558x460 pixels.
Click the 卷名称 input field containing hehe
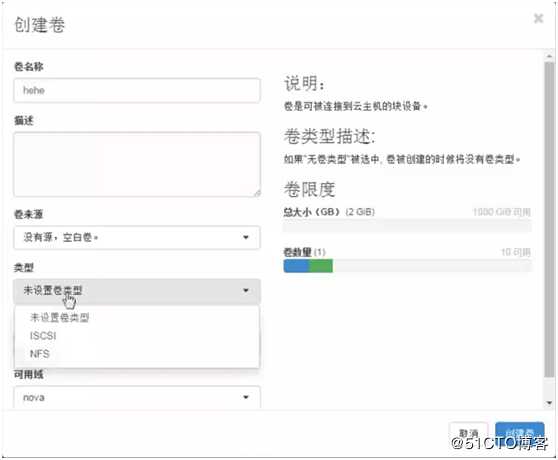137,90
